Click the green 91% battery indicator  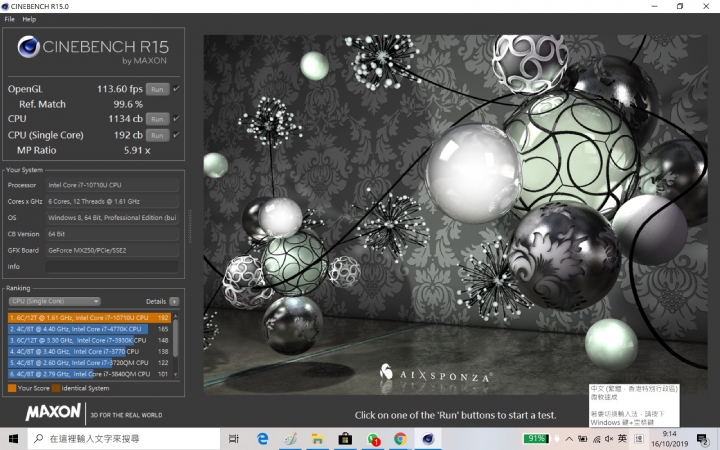click(536, 438)
